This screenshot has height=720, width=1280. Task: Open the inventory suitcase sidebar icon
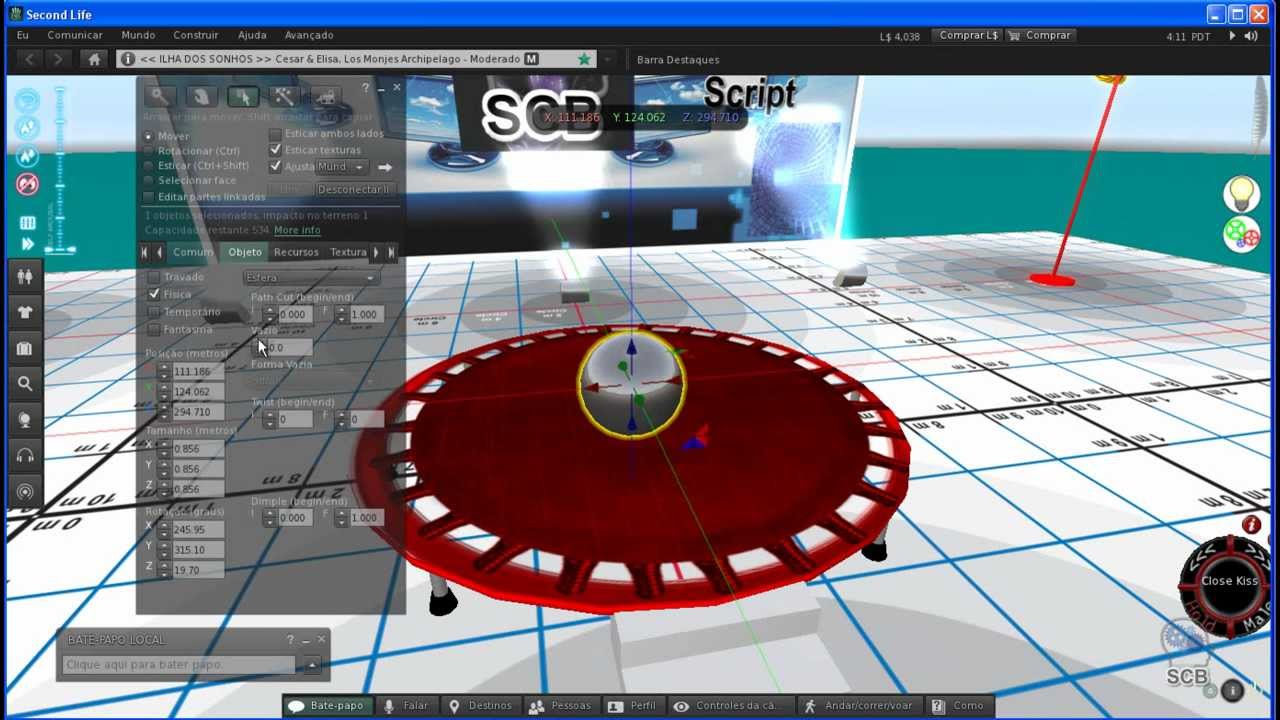(x=26, y=348)
